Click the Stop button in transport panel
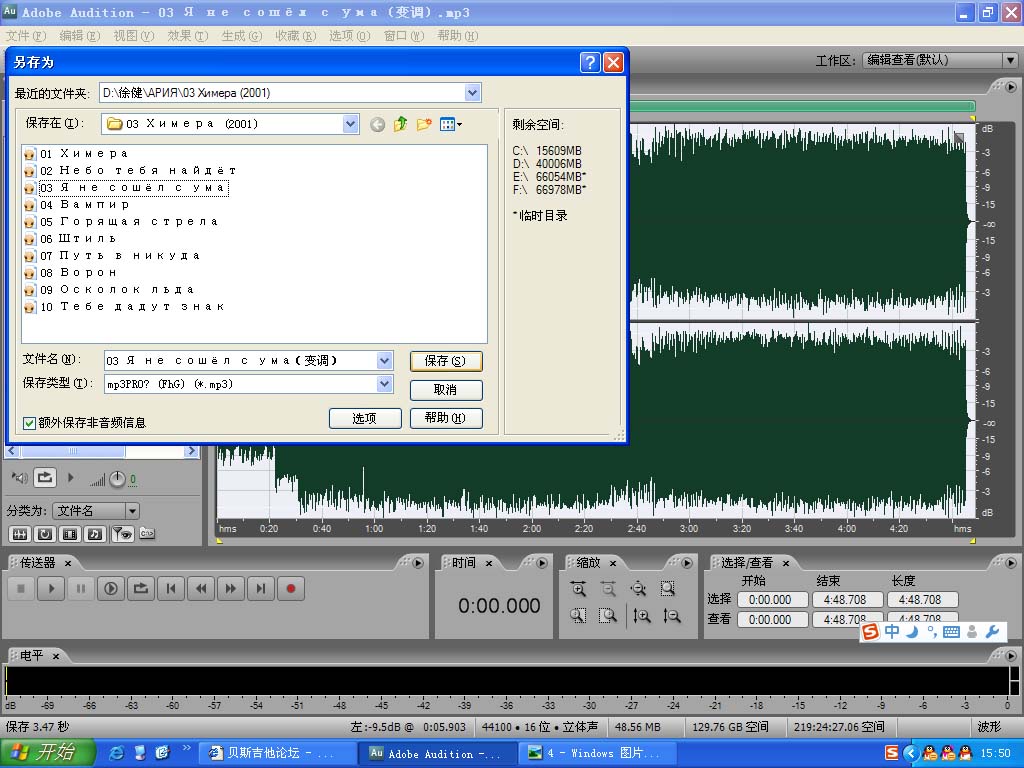The height and width of the screenshot is (768, 1024). tap(21, 588)
